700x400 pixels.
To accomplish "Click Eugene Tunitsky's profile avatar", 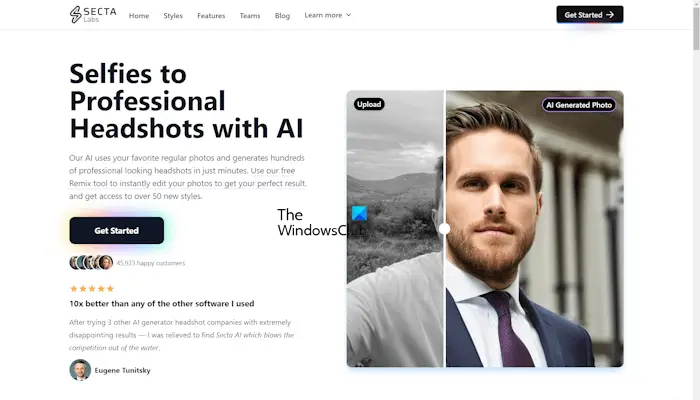I will click(x=80, y=370).
